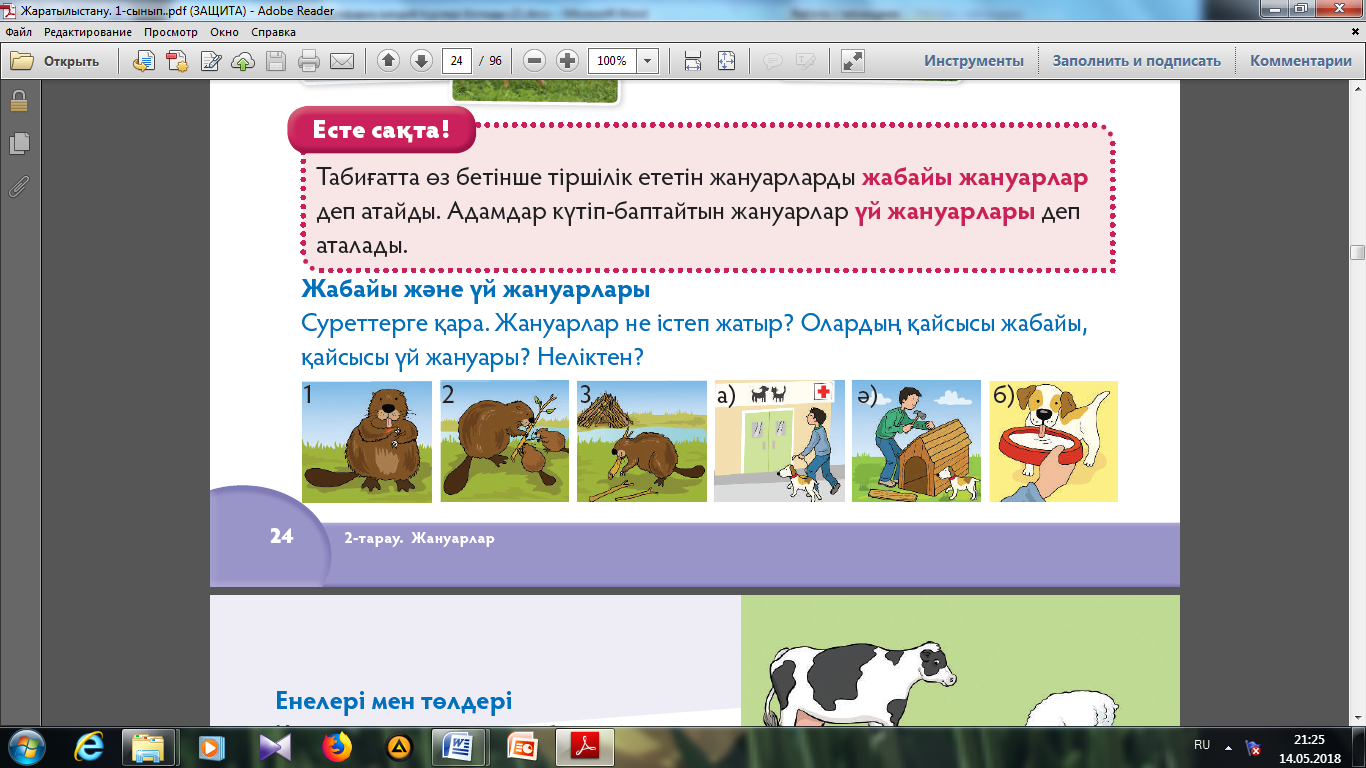Screen dimensions: 1366x768
Task: Click the Adobe Reader taskbar icon
Action: click(585, 746)
